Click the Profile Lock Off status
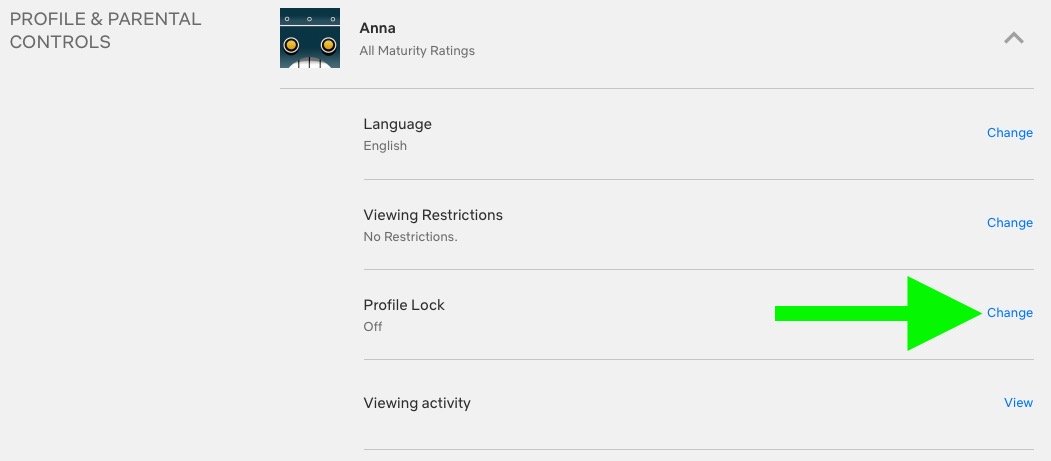Screen dimensions: 1051x461 [373, 327]
